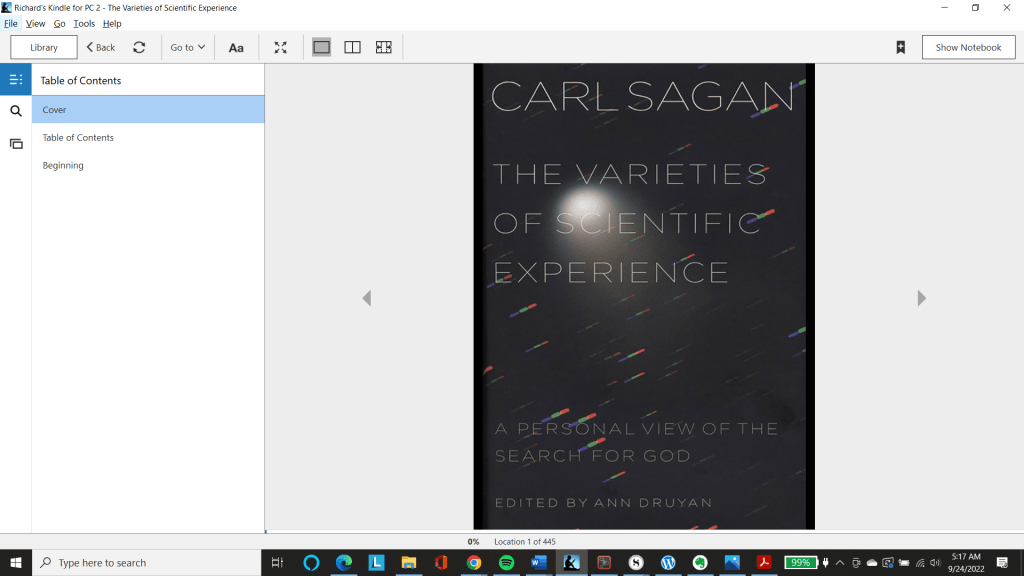Screen dimensions: 1024x576
Task: Switch to multi-page grid view
Action: click(383, 47)
